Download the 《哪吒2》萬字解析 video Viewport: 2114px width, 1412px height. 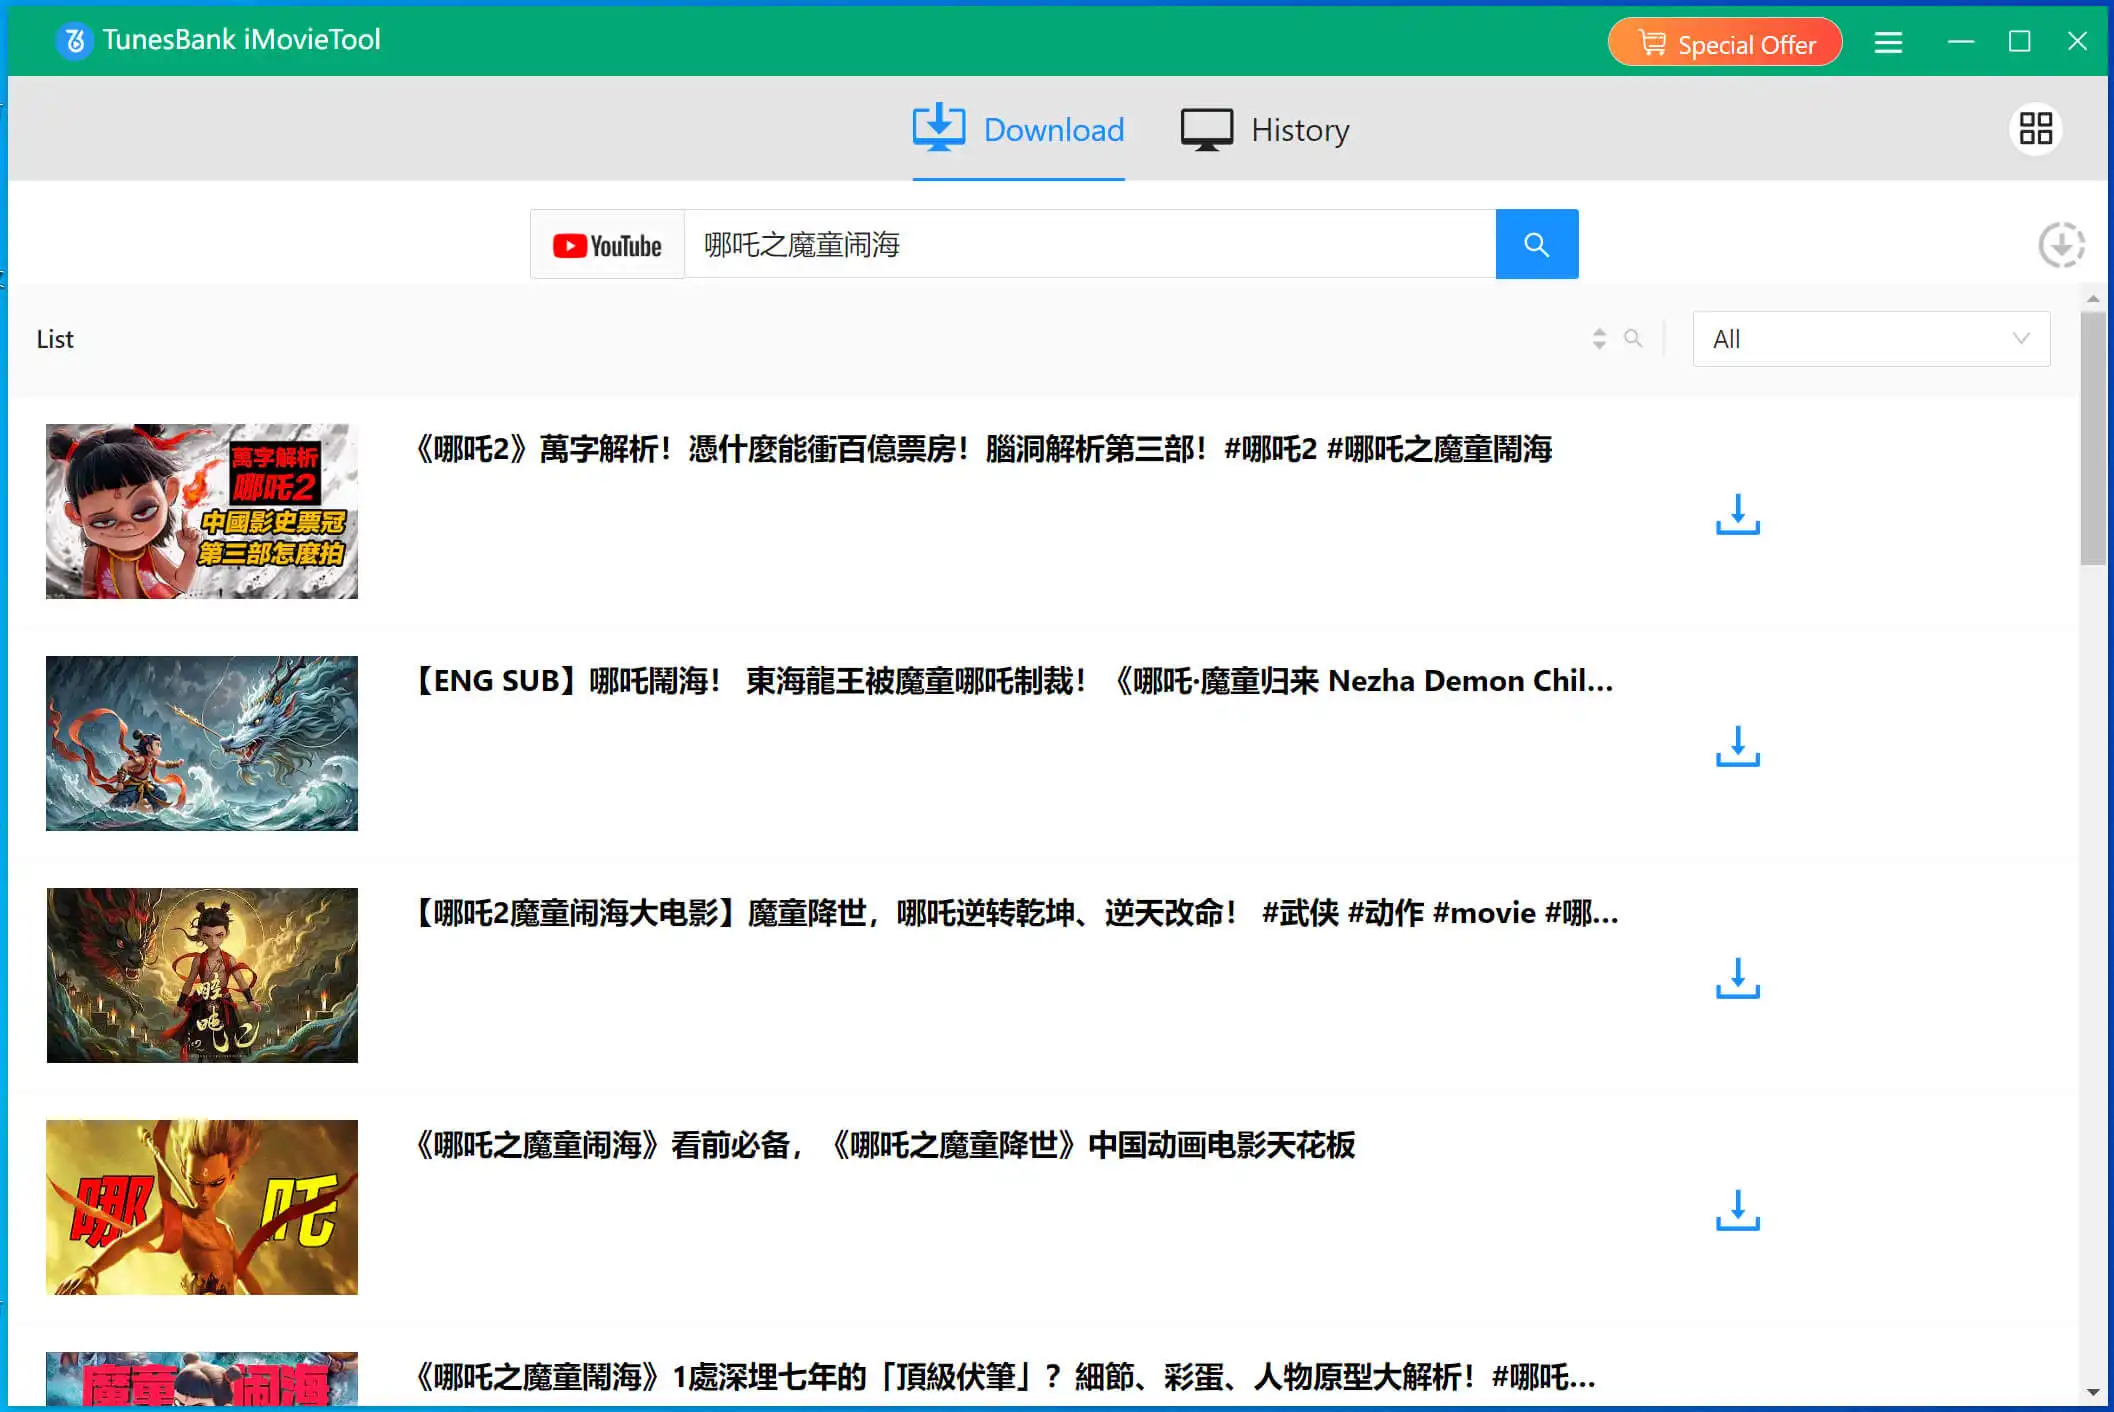(x=1737, y=514)
